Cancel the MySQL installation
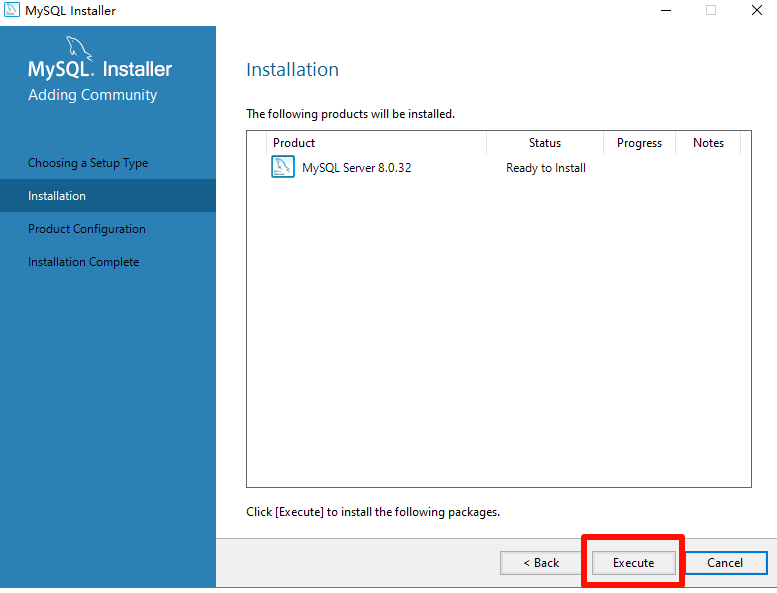The width and height of the screenshot is (777, 593). pos(725,563)
